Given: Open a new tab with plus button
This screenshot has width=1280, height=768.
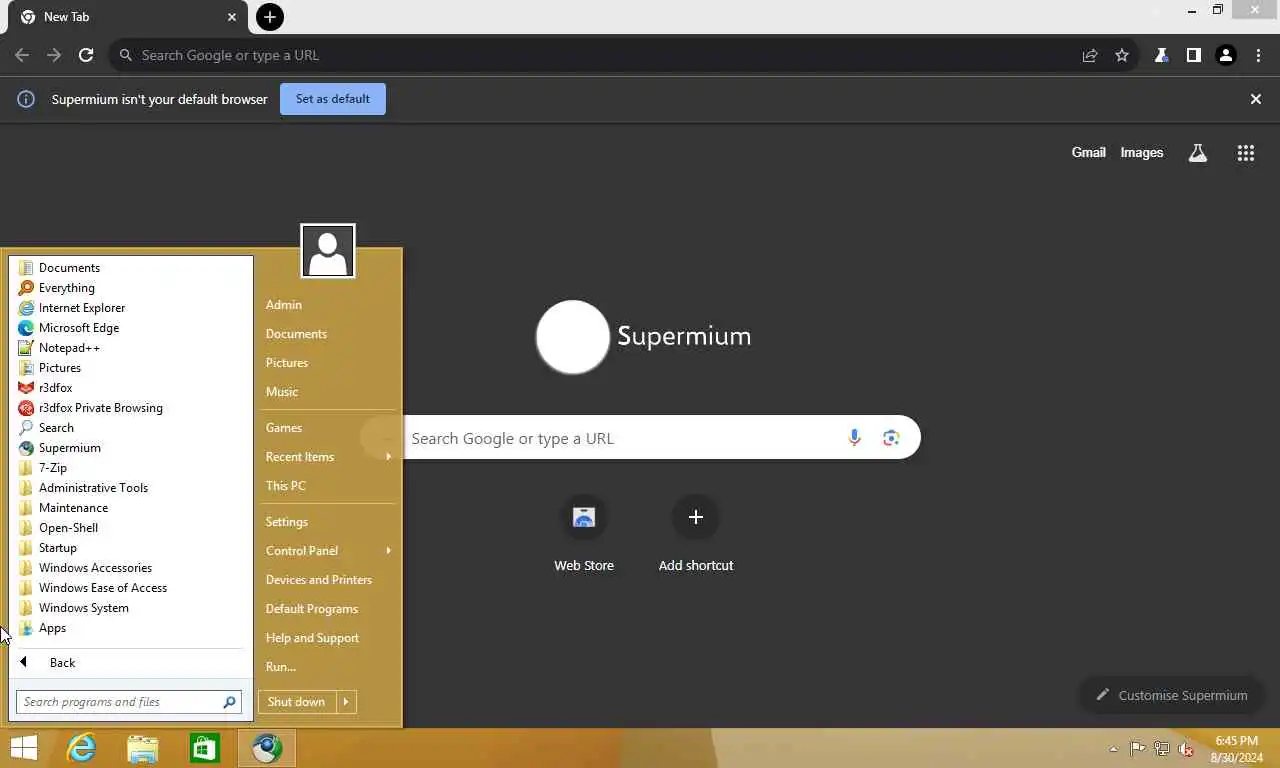Looking at the screenshot, I should tap(270, 17).
